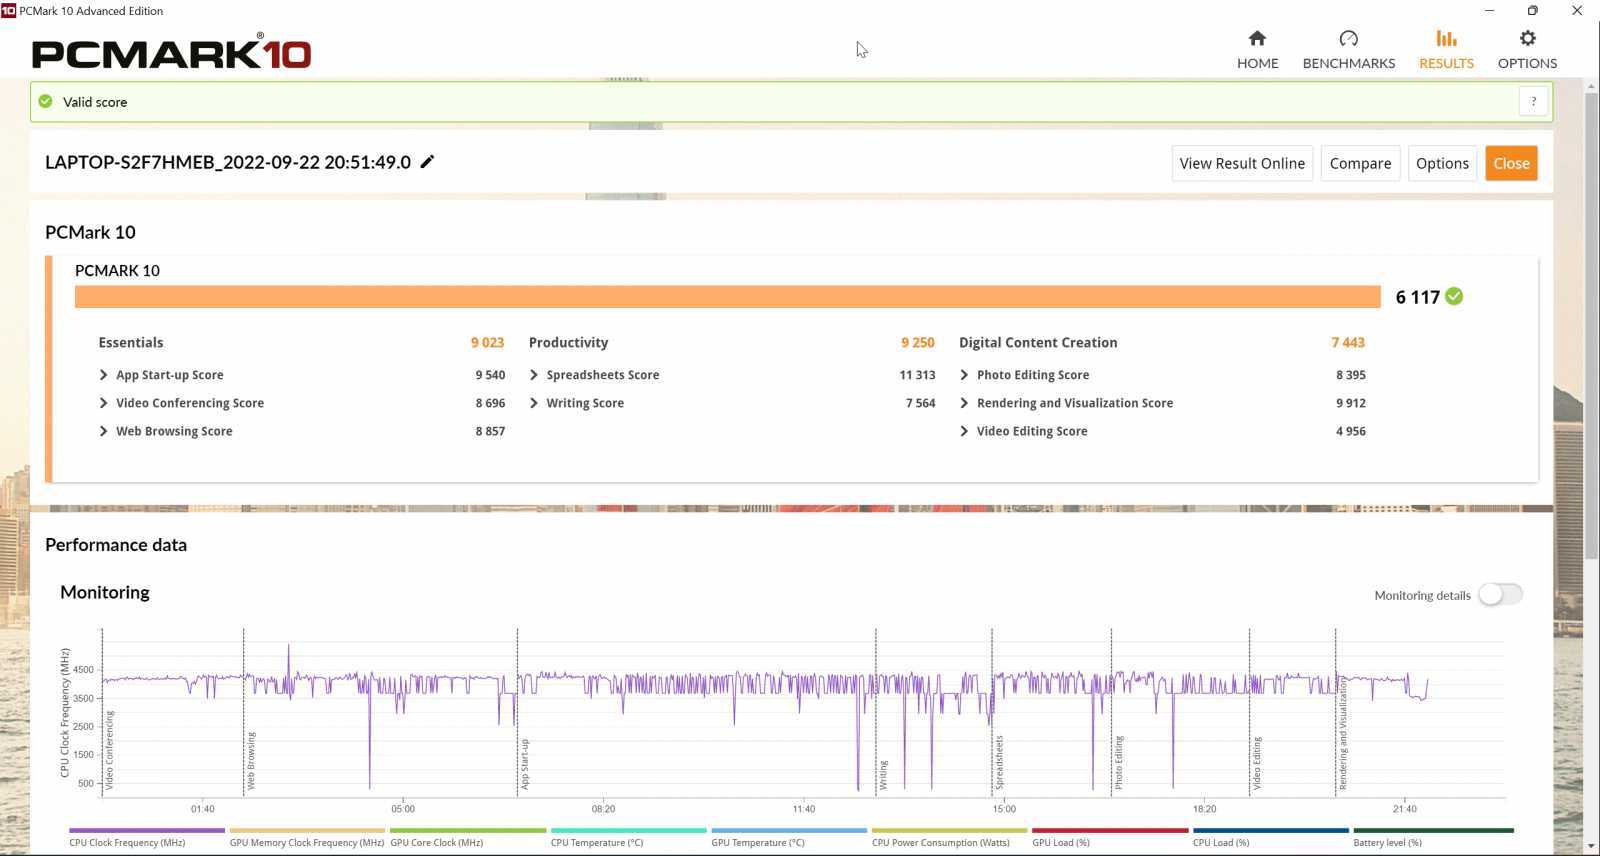
Task: Click the Performance data heading
Action: (116, 545)
